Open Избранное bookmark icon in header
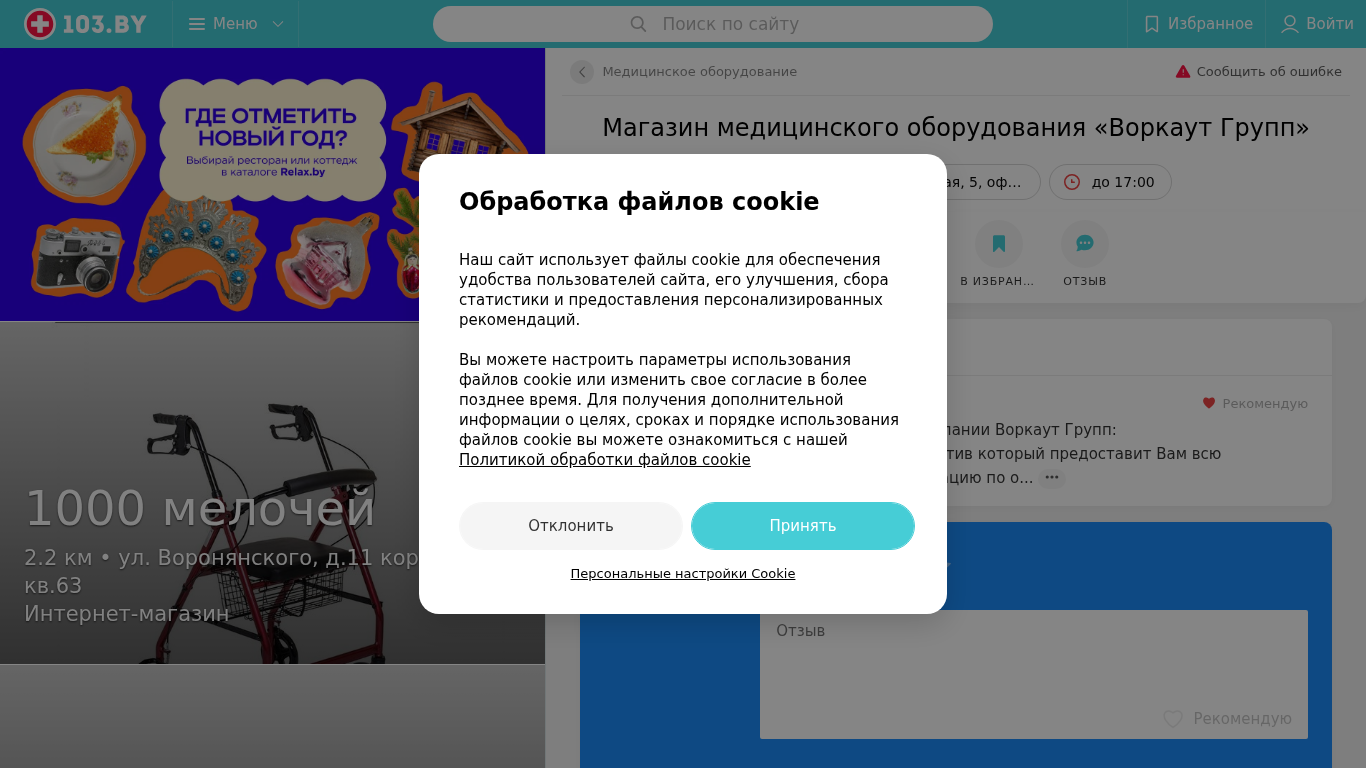1366x768 pixels. point(1152,24)
